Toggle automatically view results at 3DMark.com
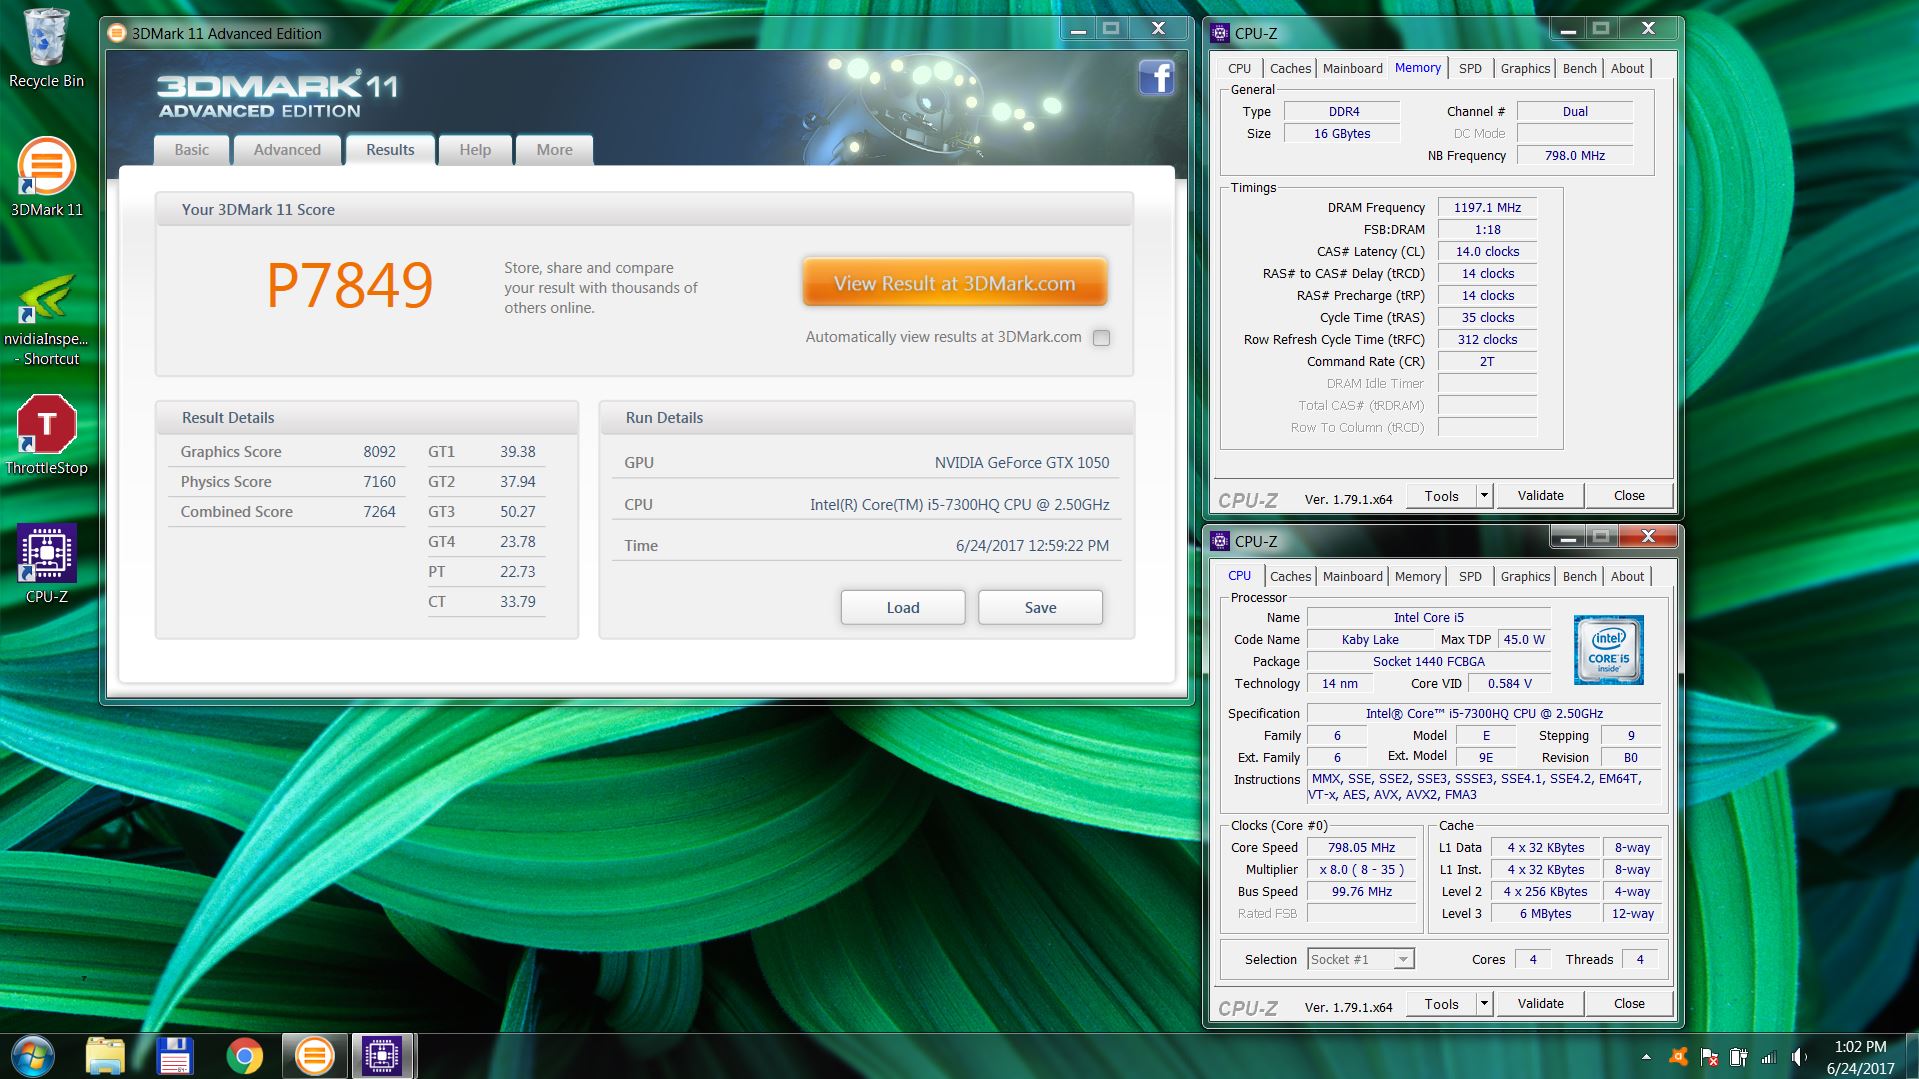Viewport: 1919px width, 1079px height. pos(1101,338)
